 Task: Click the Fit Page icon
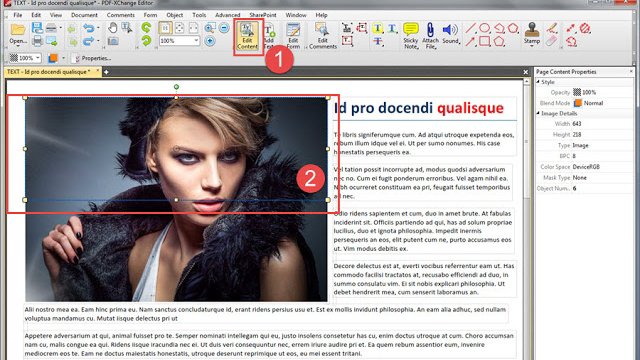click(x=179, y=28)
